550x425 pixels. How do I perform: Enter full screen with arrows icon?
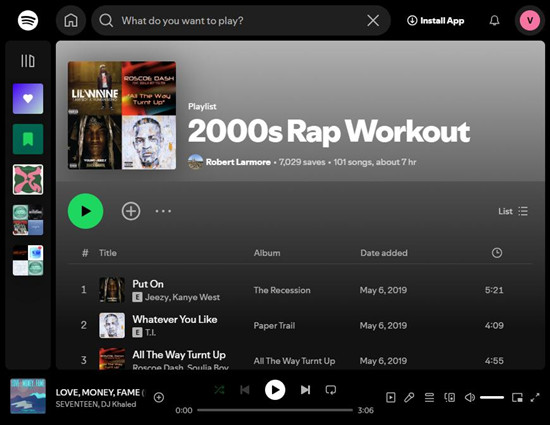[535, 397]
